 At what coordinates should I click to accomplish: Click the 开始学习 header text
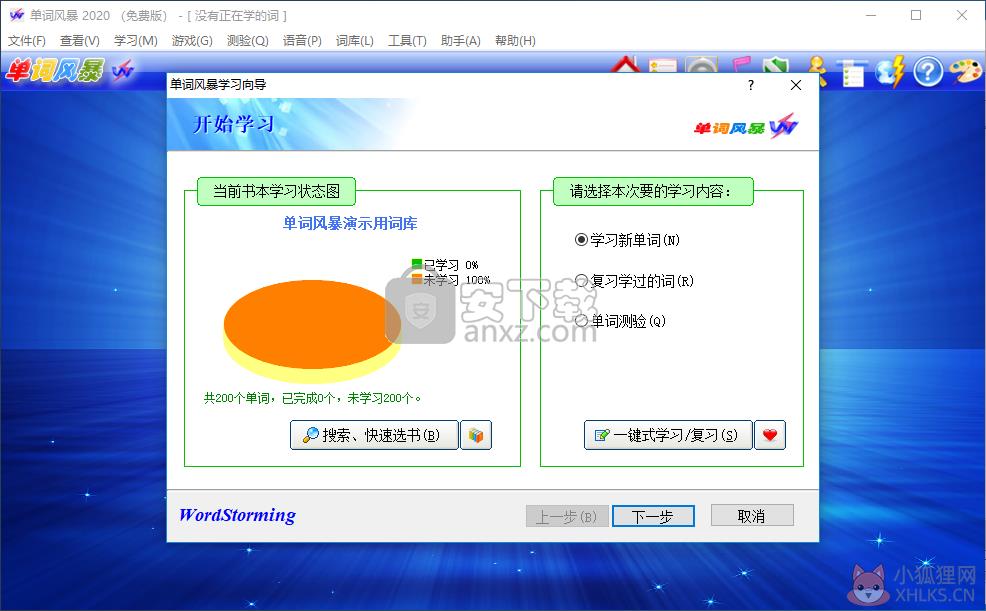[233, 124]
